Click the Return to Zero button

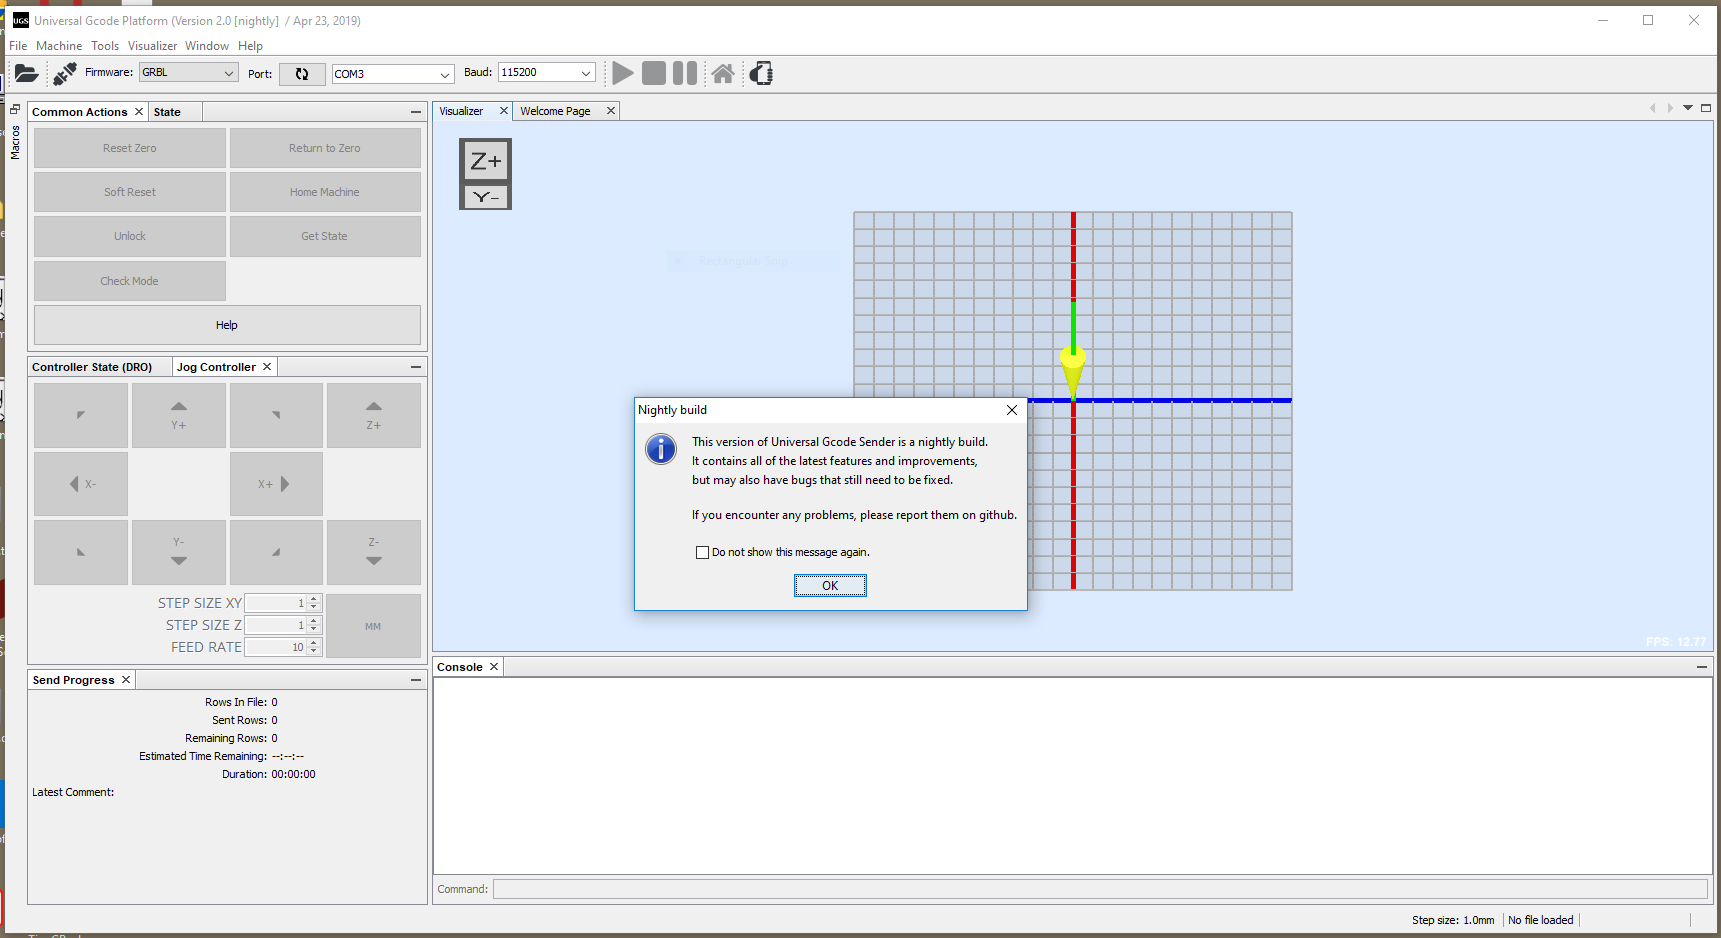pos(325,148)
